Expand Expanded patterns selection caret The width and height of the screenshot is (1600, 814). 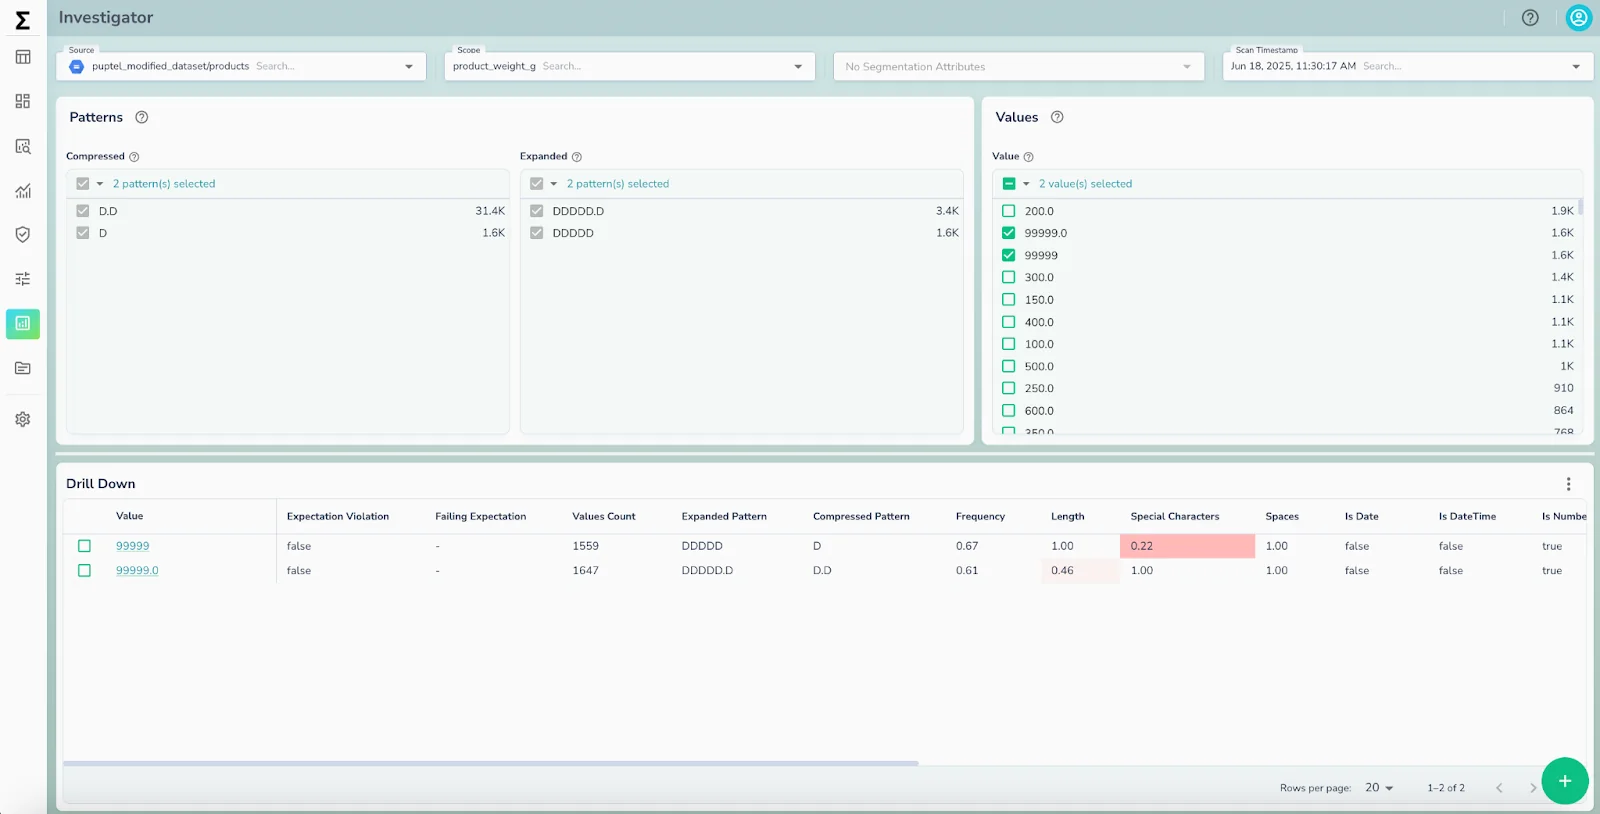554,184
